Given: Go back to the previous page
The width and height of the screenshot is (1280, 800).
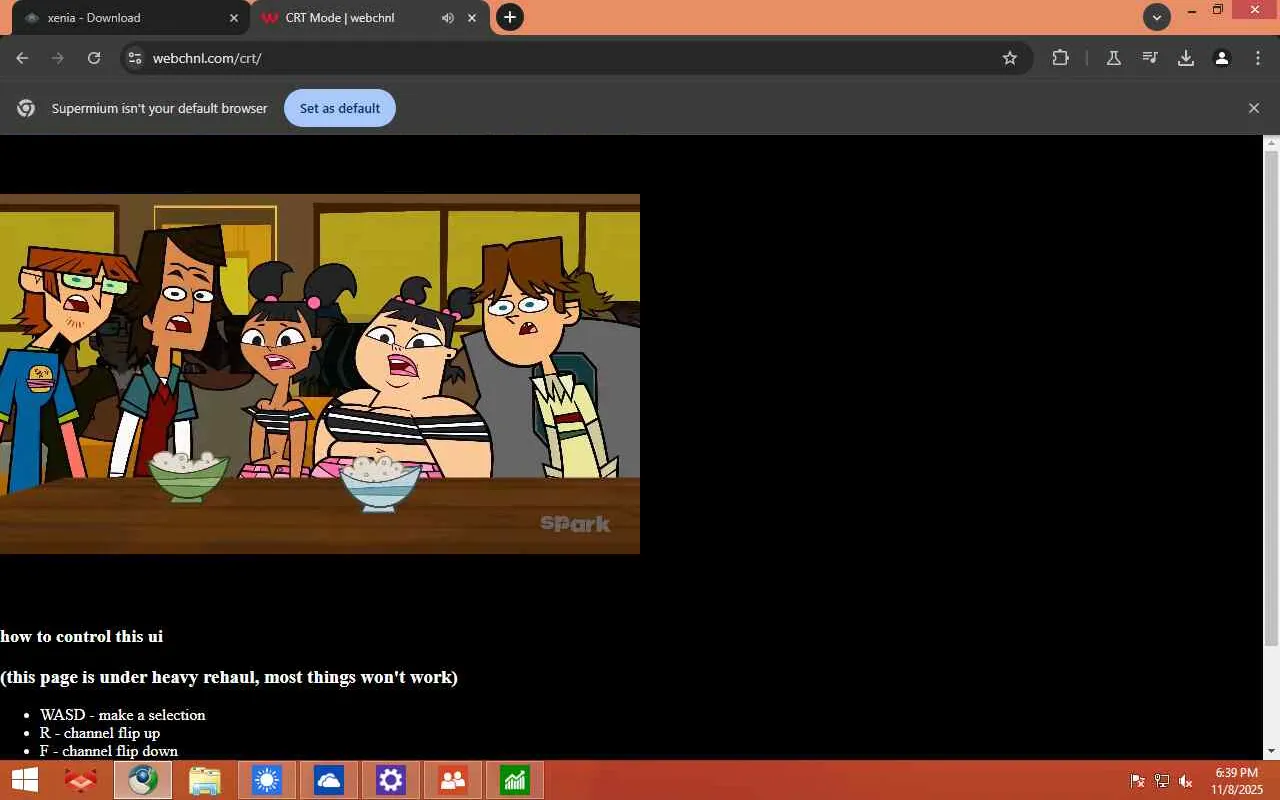Looking at the screenshot, I should click(22, 58).
